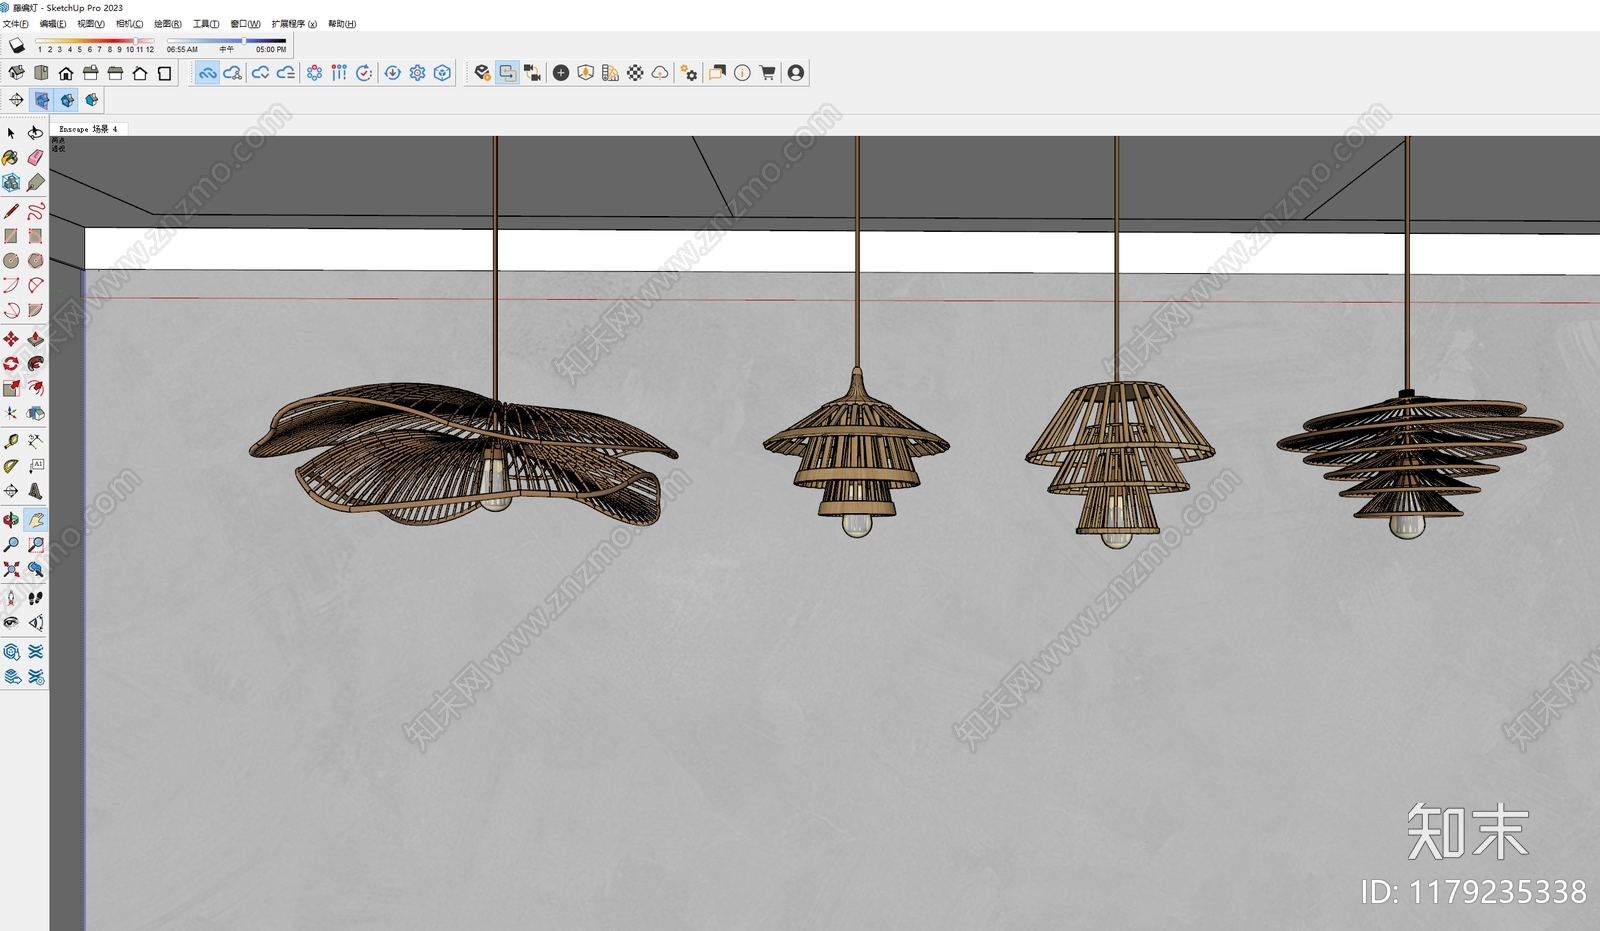
Task: Toggle shadows display icon
Action: tap(16, 45)
